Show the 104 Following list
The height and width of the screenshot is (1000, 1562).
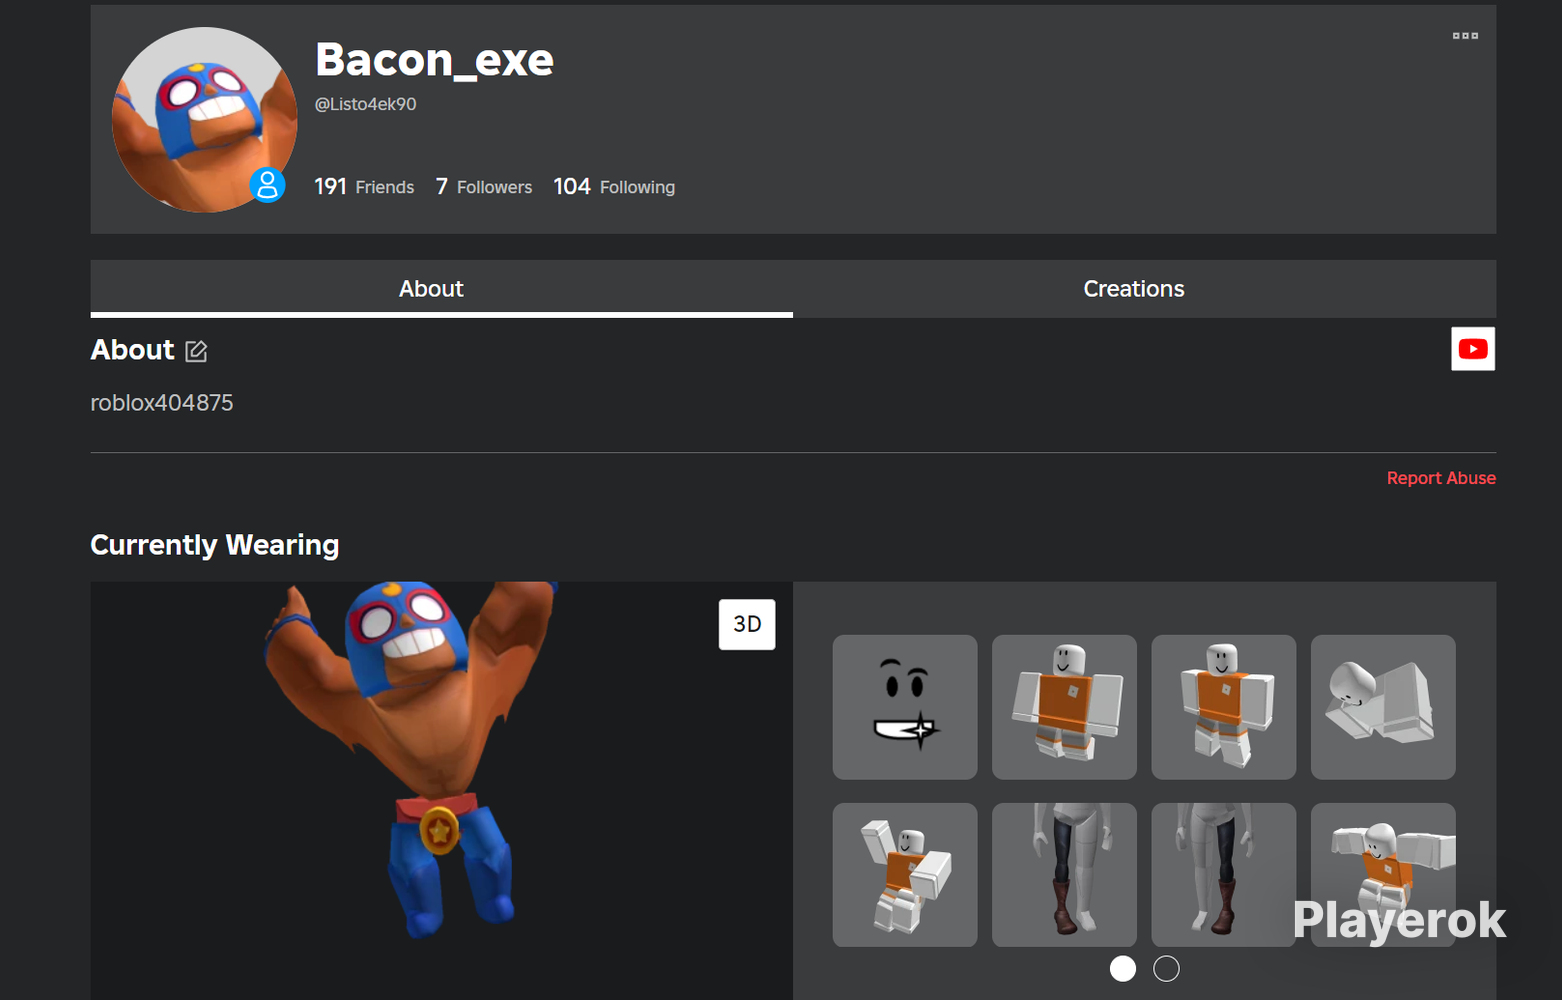pyautogui.click(x=614, y=187)
